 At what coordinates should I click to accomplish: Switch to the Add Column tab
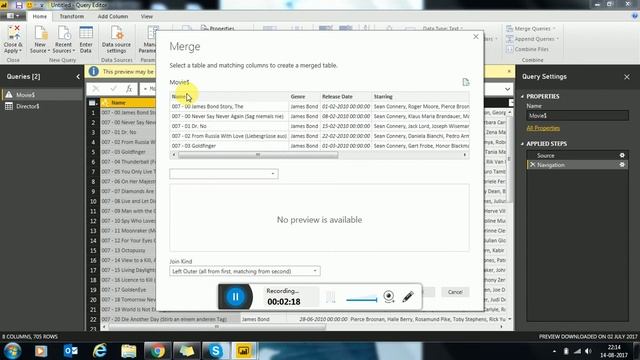(113, 16)
